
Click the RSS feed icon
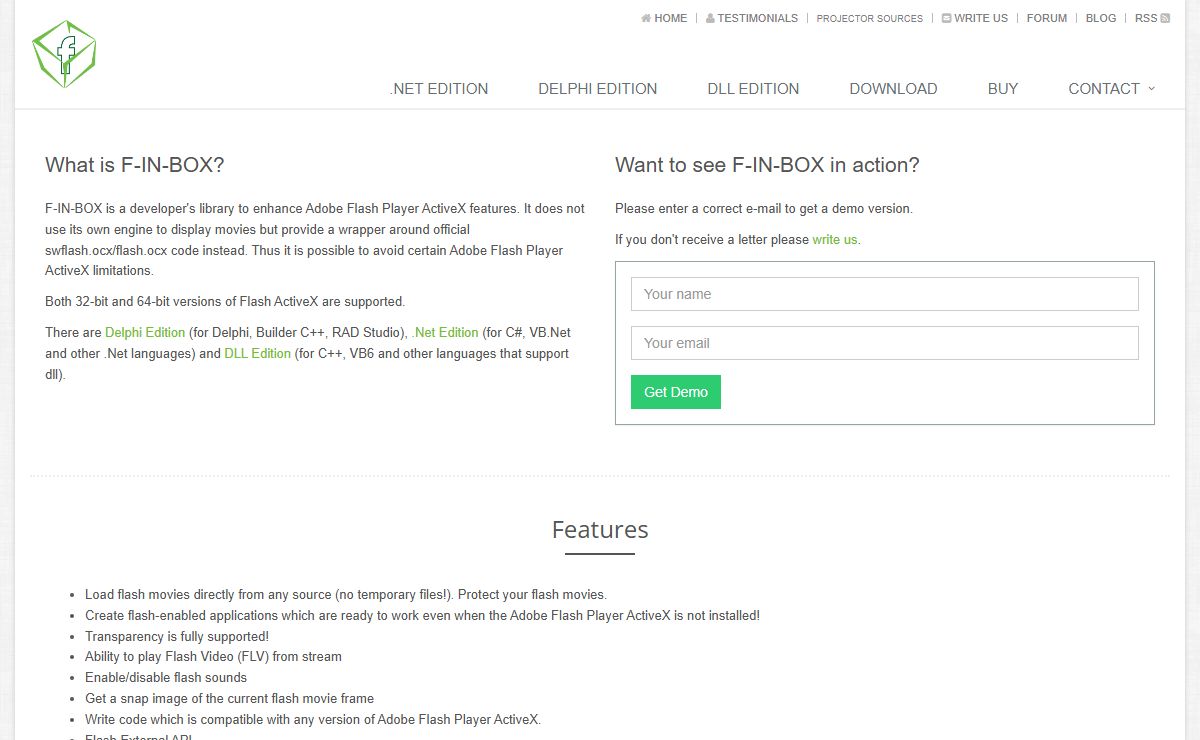[1165, 18]
